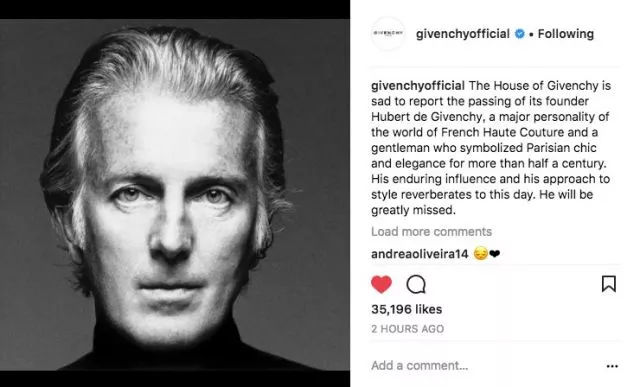Click the black and white portrait photo
The width and height of the screenshot is (640, 387).
pyautogui.click(x=175, y=195)
